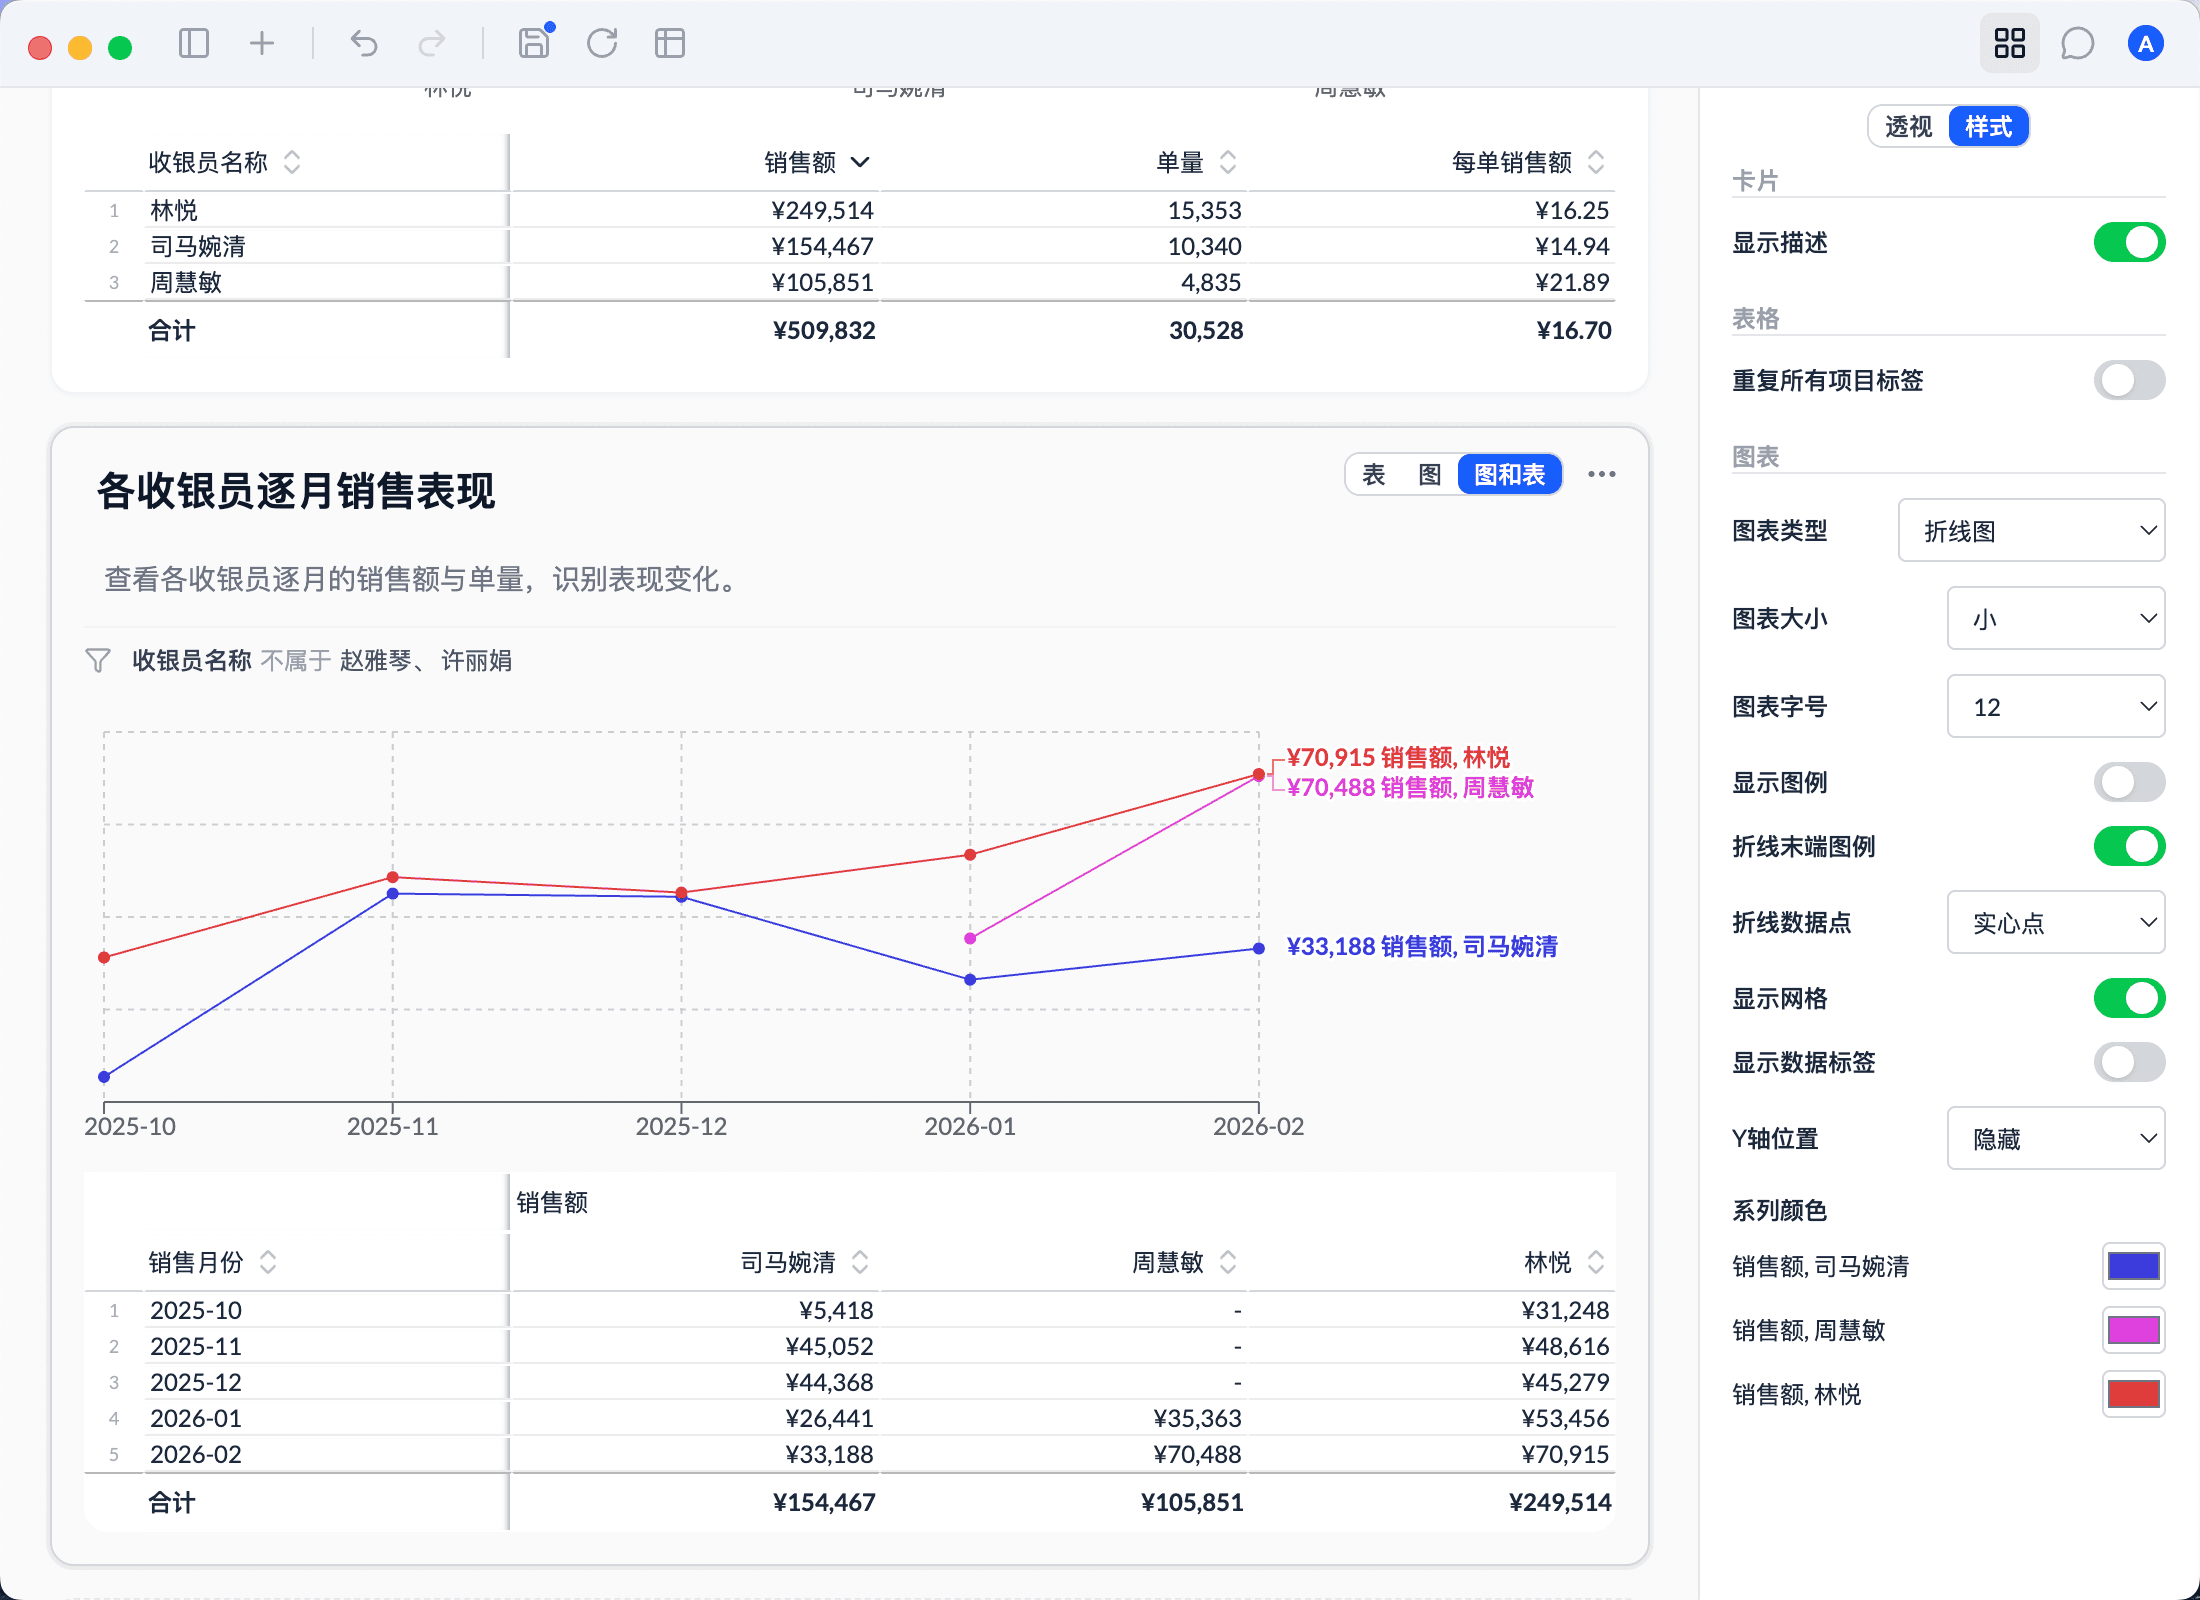The image size is (2200, 1600).
Task: Select 表 view tab
Action: click(x=1374, y=474)
